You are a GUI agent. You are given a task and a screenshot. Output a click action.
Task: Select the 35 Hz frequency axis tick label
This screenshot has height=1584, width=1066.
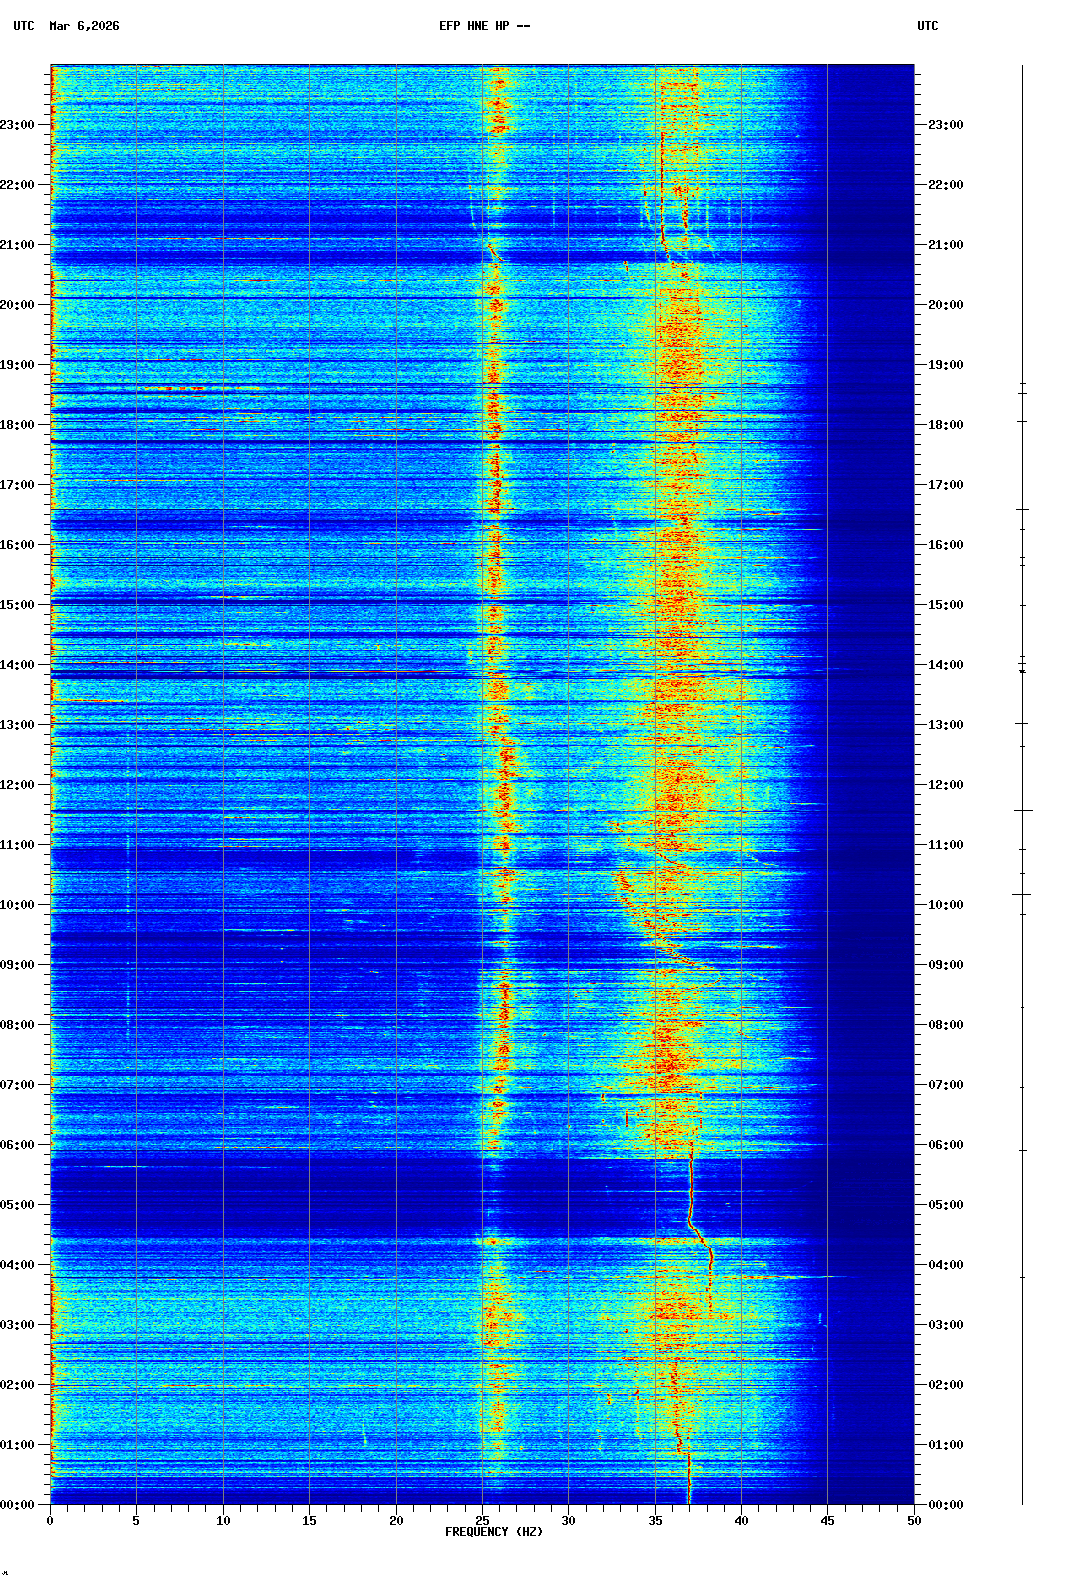[655, 1521]
